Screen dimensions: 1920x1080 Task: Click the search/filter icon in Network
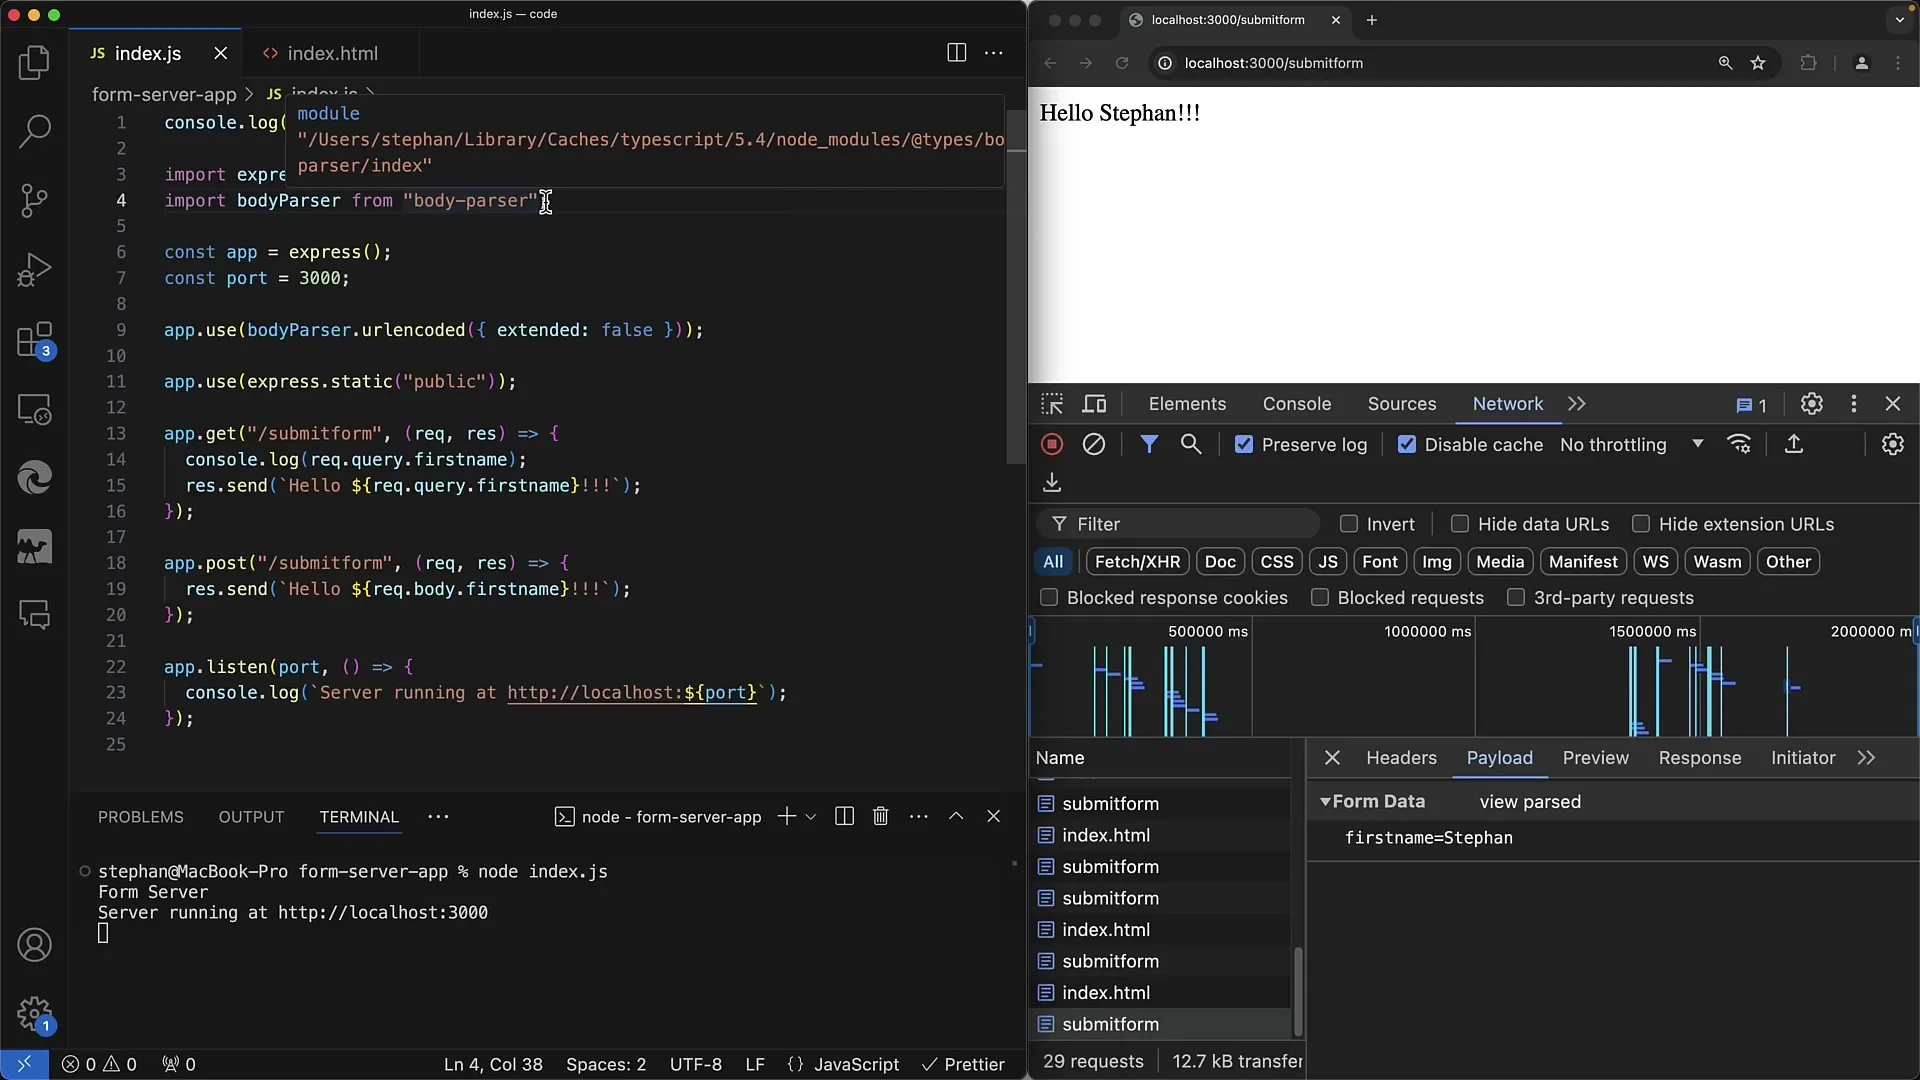[1192, 444]
